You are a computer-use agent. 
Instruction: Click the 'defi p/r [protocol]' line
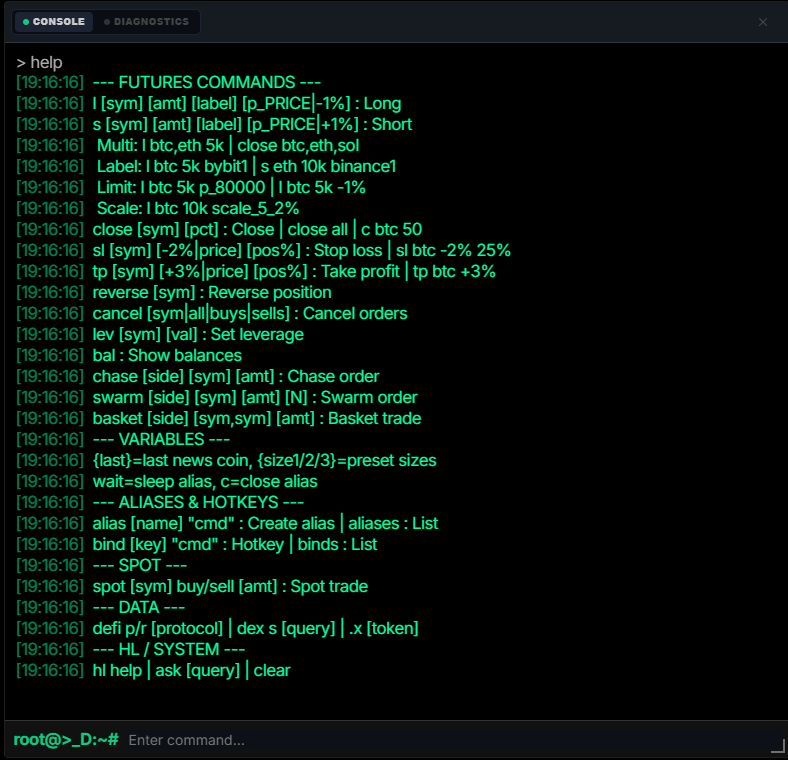217,628
